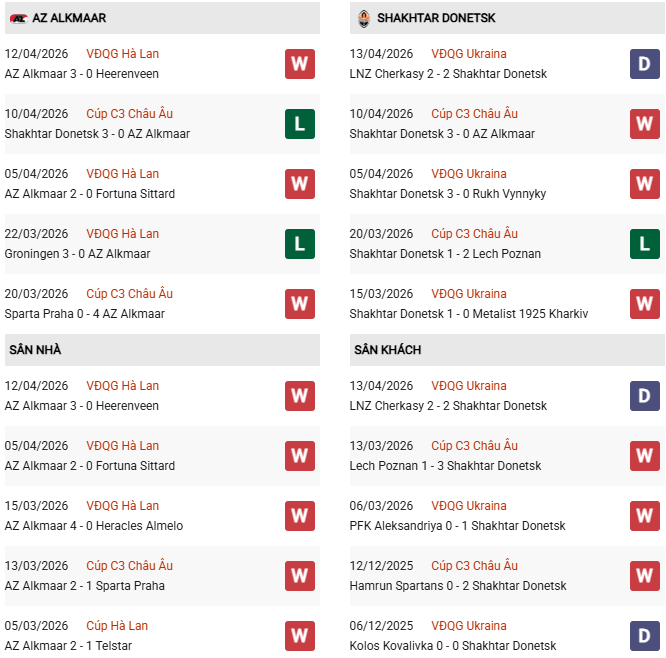Open Cúp Hà Lan league link on 05/03/2026
666x658 pixels.
[117, 626]
